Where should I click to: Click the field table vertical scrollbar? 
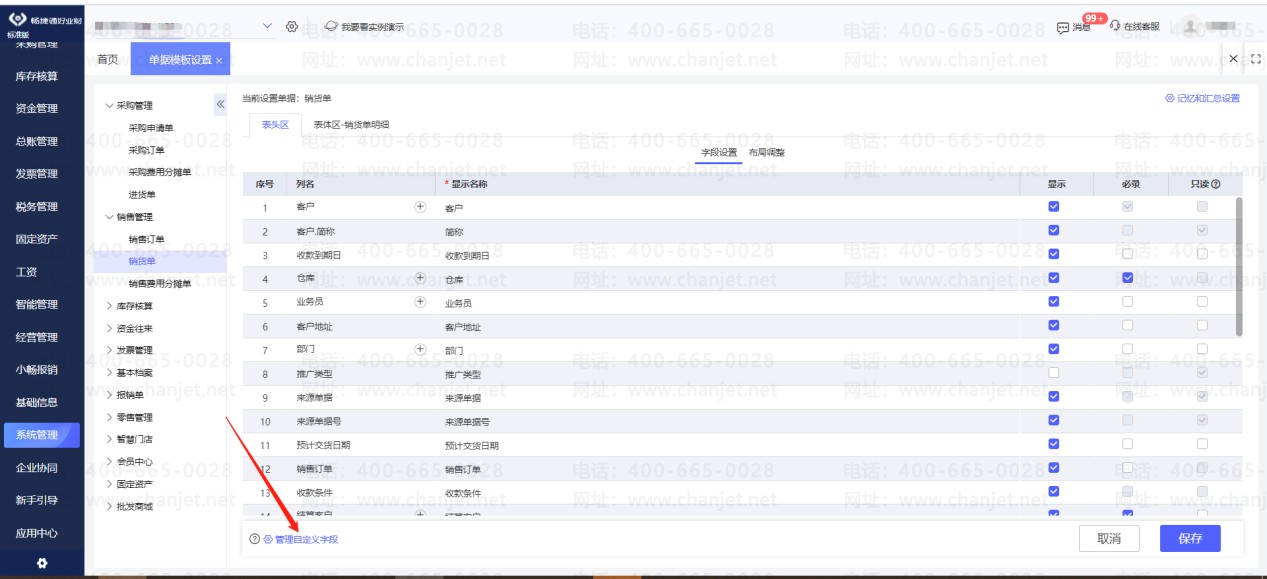tap(1240, 265)
